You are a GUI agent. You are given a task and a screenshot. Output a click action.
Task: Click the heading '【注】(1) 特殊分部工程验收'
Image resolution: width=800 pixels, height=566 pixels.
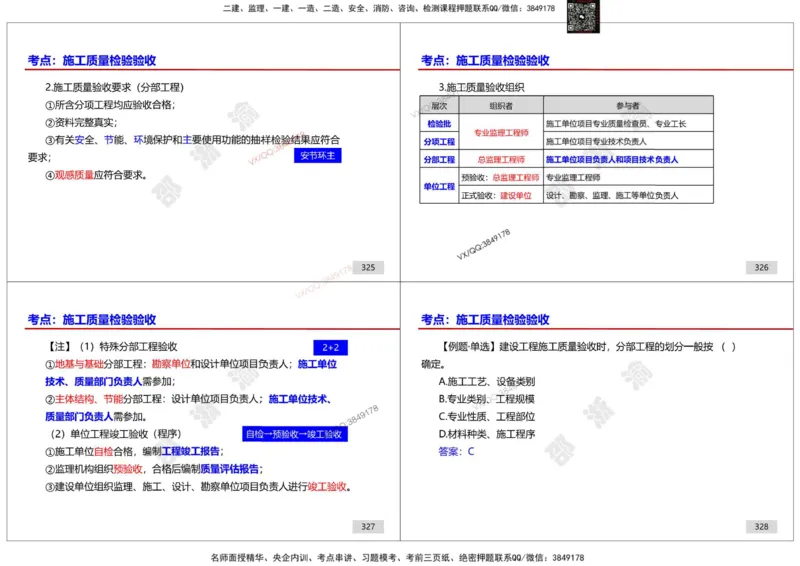111,347
